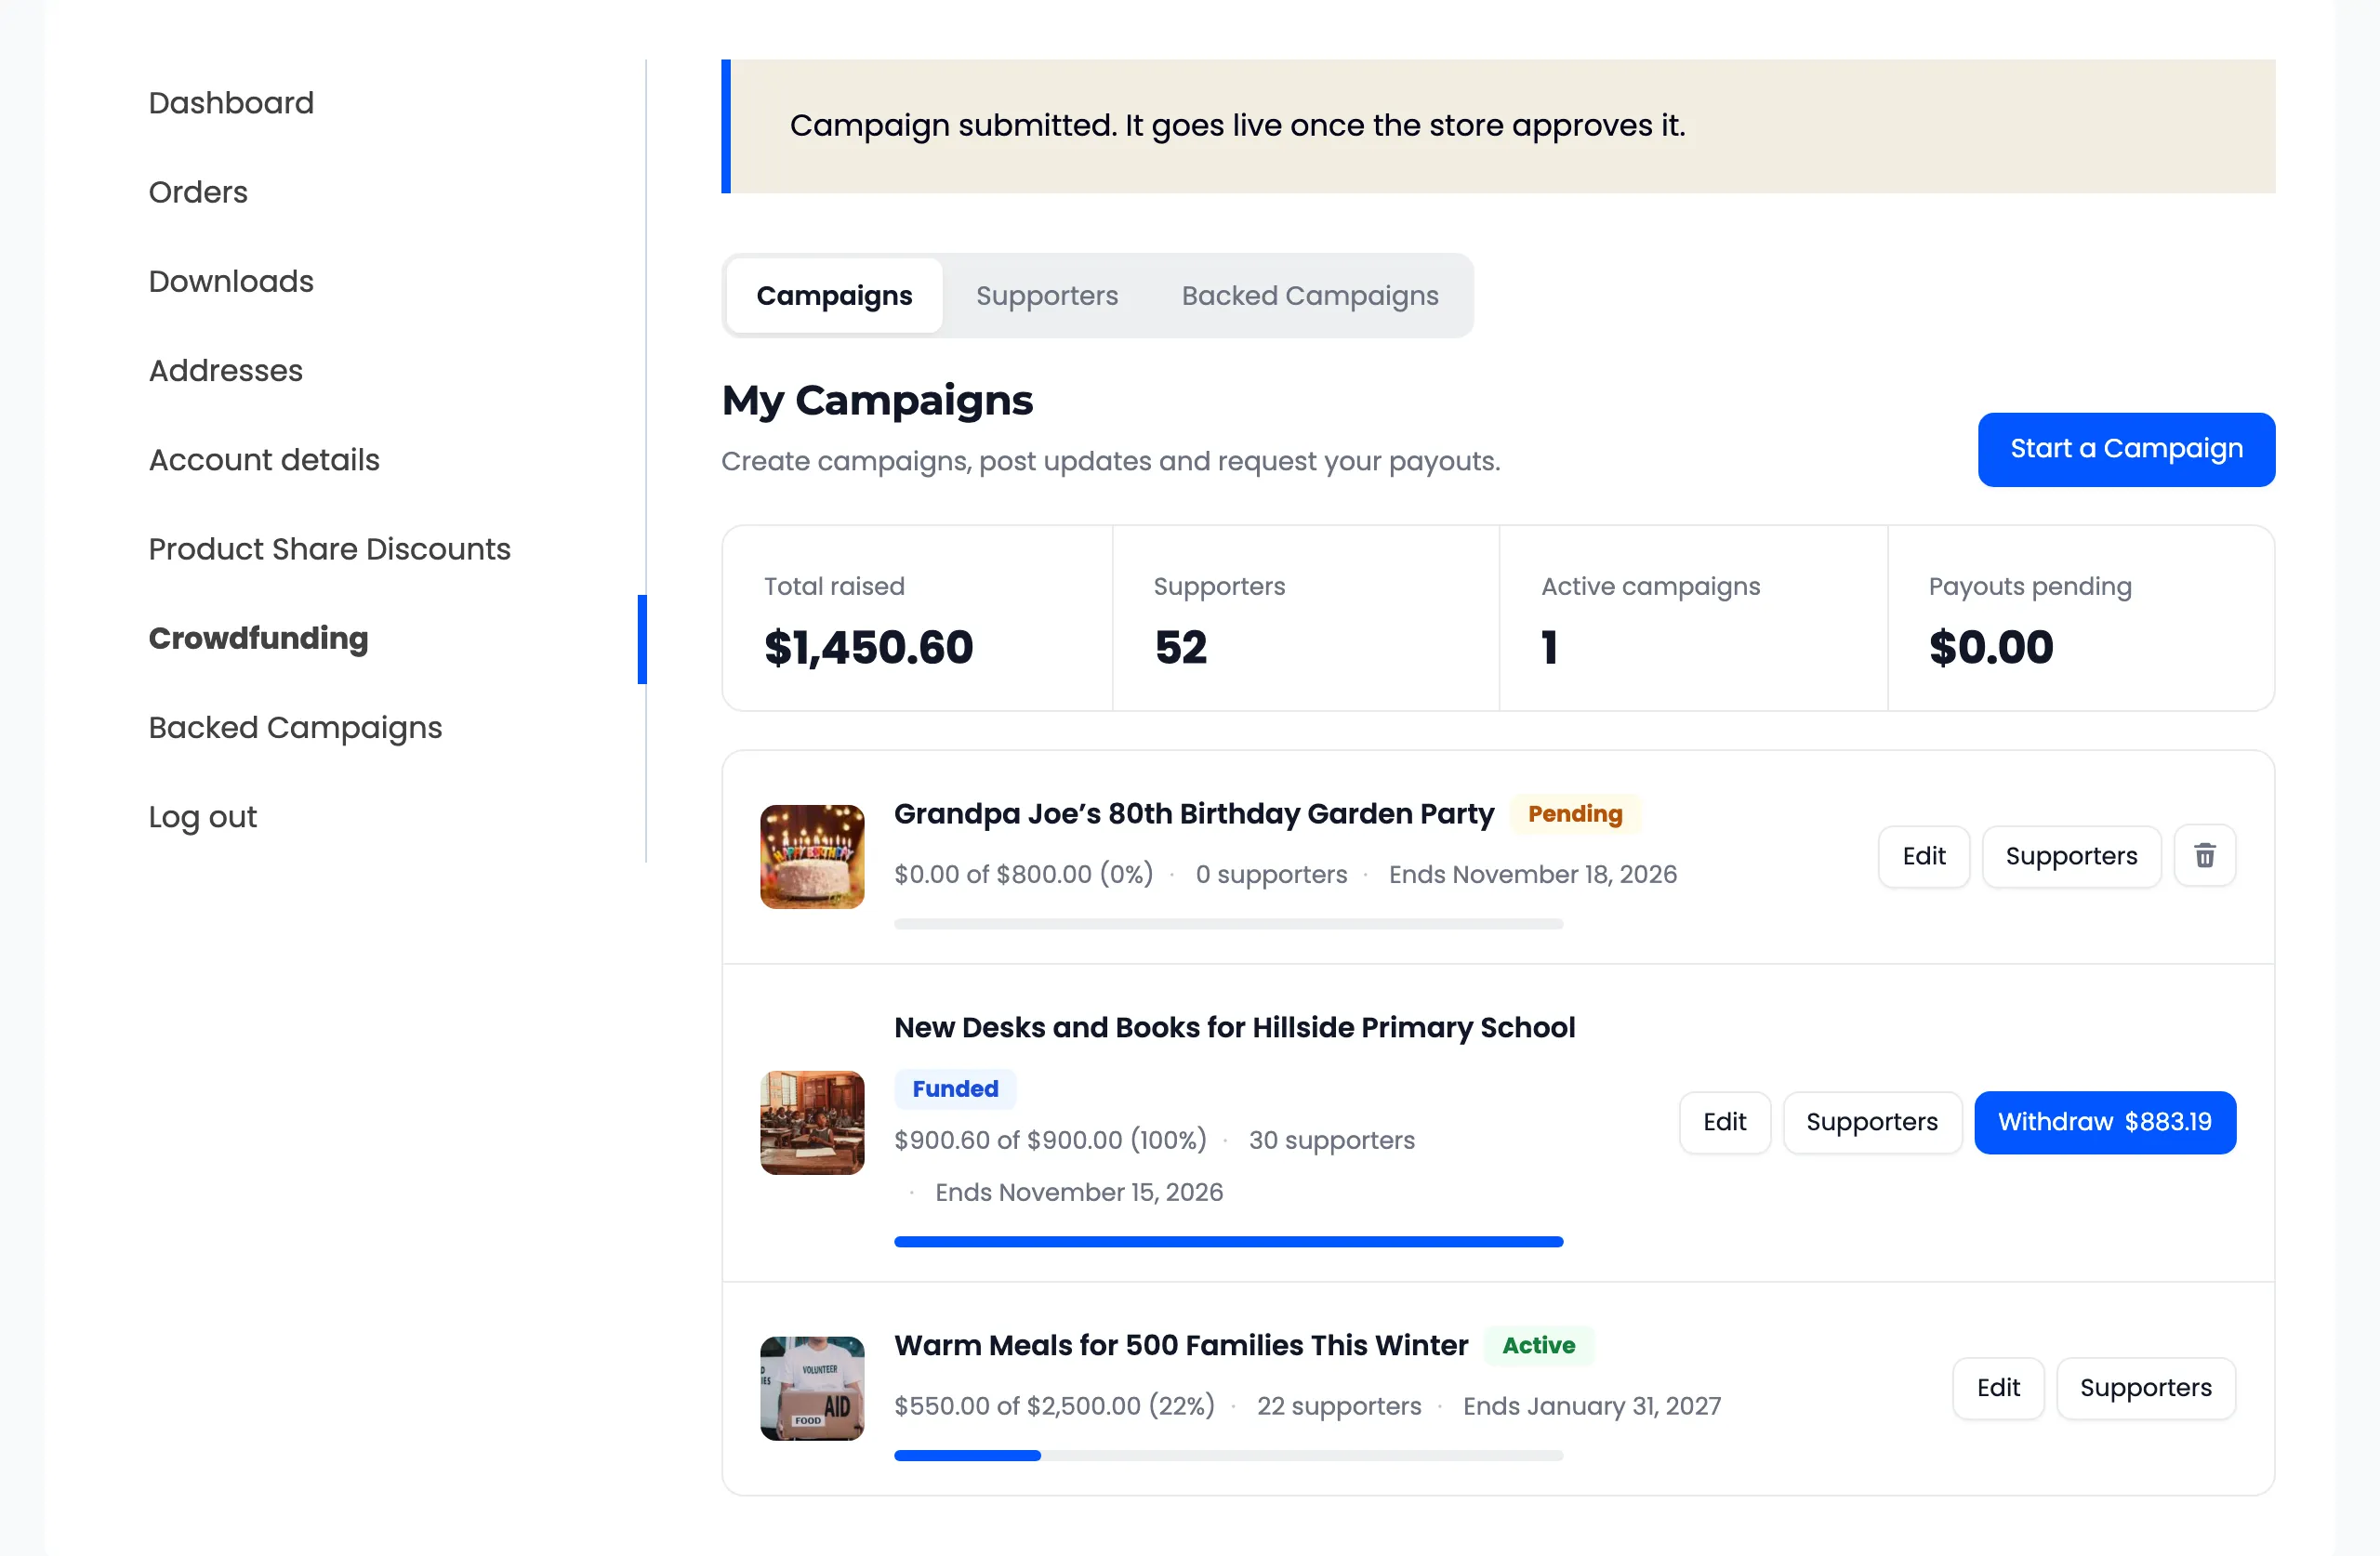Switch to the Backed Campaigns tab
The image size is (2380, 1556).
1310,296
